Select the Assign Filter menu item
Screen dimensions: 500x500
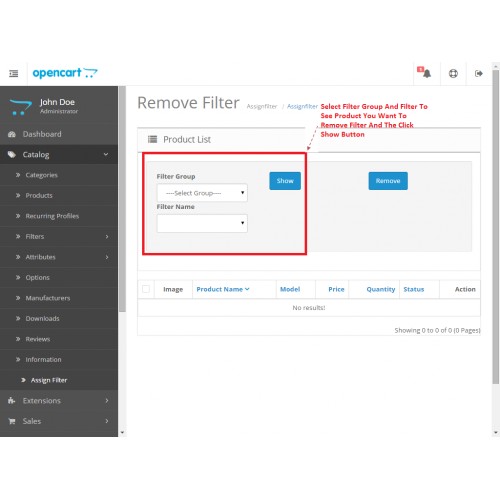pos(49,380)
